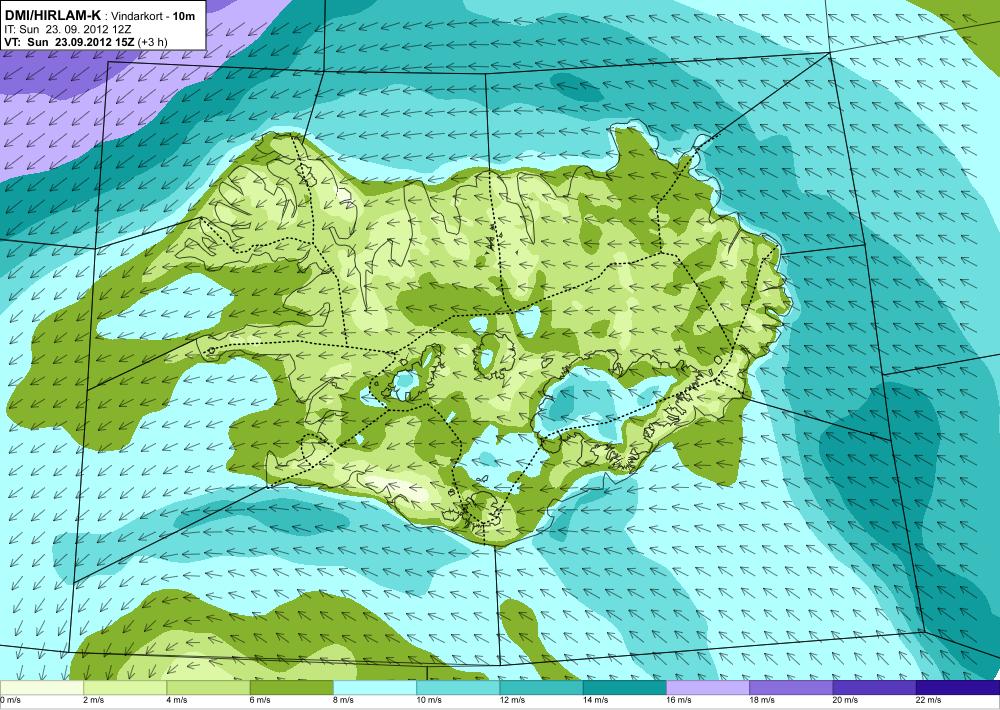The width and height of the screenshot is (1000, 710).
Task: Click the "16 m/s" legend label
Action: [x=679, y=700]
